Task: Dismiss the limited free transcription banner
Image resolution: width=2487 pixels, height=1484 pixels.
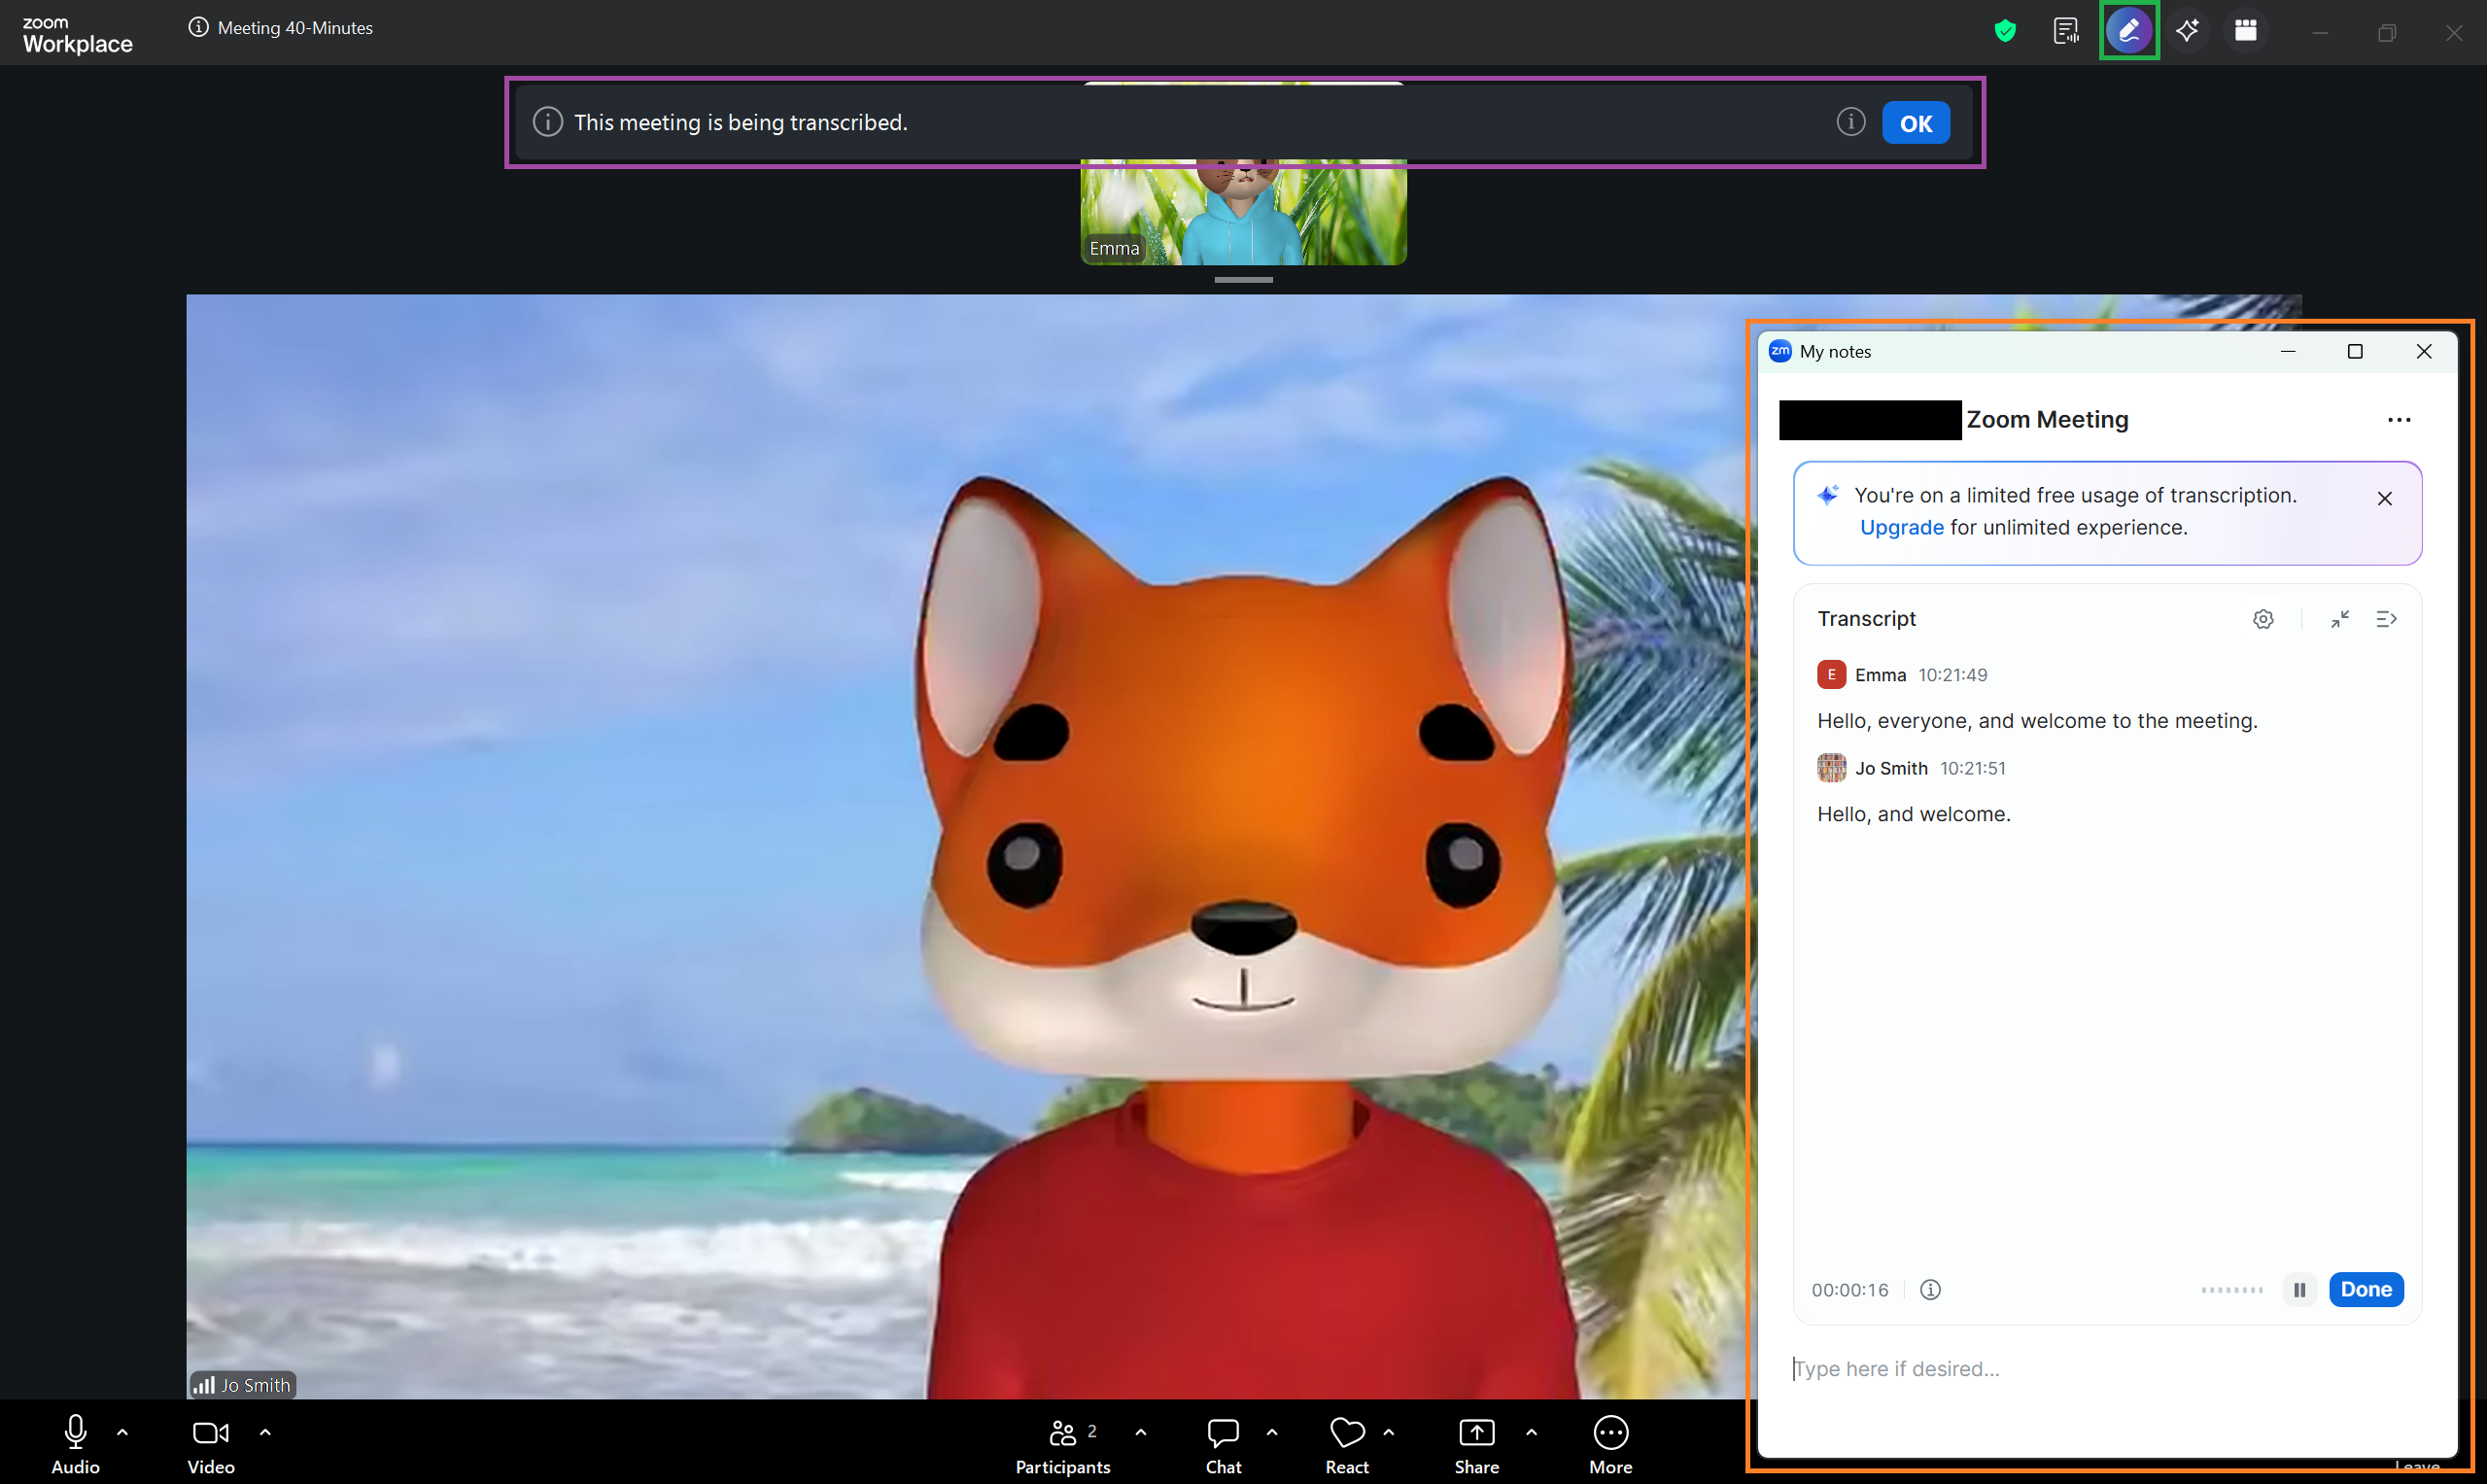Action: 2384,499
